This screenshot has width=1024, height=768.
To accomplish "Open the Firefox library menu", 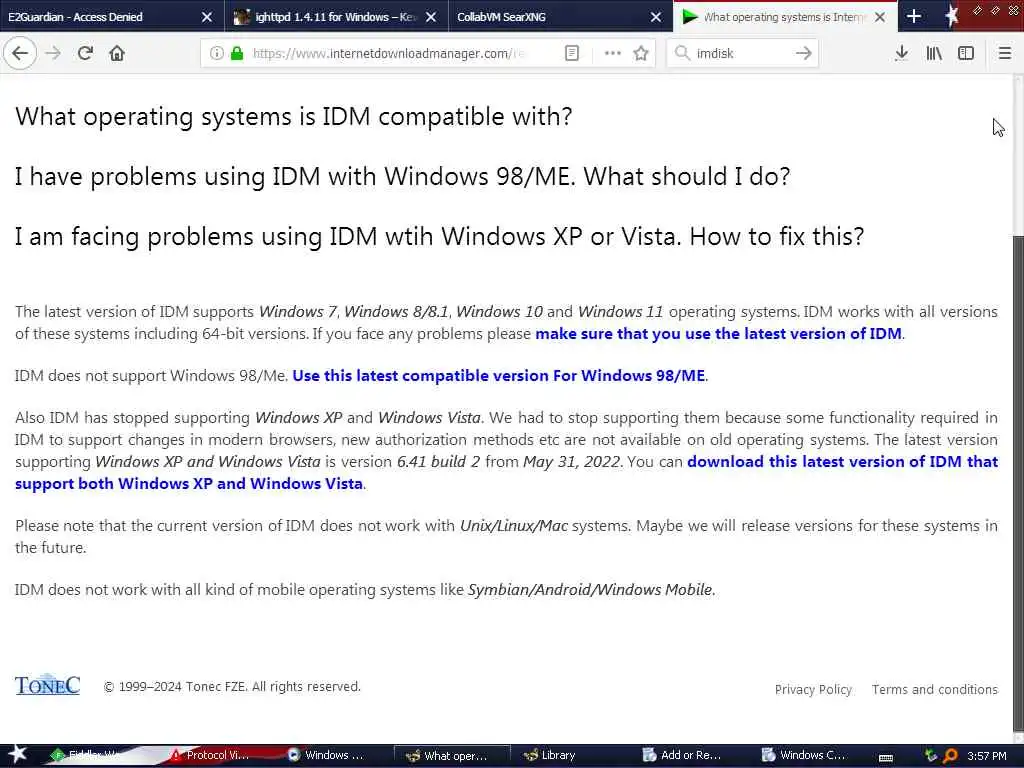I will (934, 53).
